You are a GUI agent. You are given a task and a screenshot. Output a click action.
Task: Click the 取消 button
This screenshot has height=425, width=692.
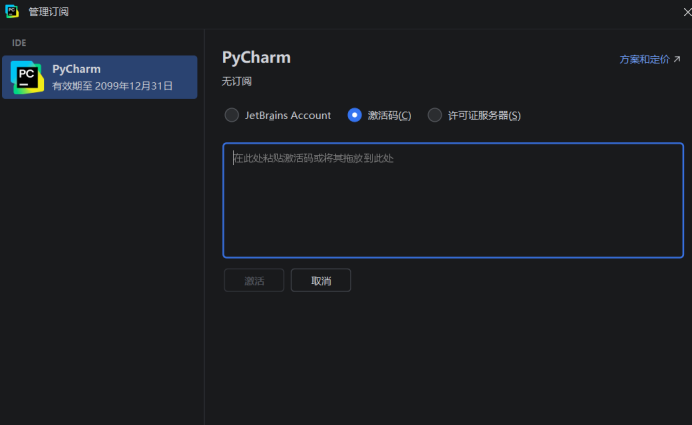click(x=321, y=280)
